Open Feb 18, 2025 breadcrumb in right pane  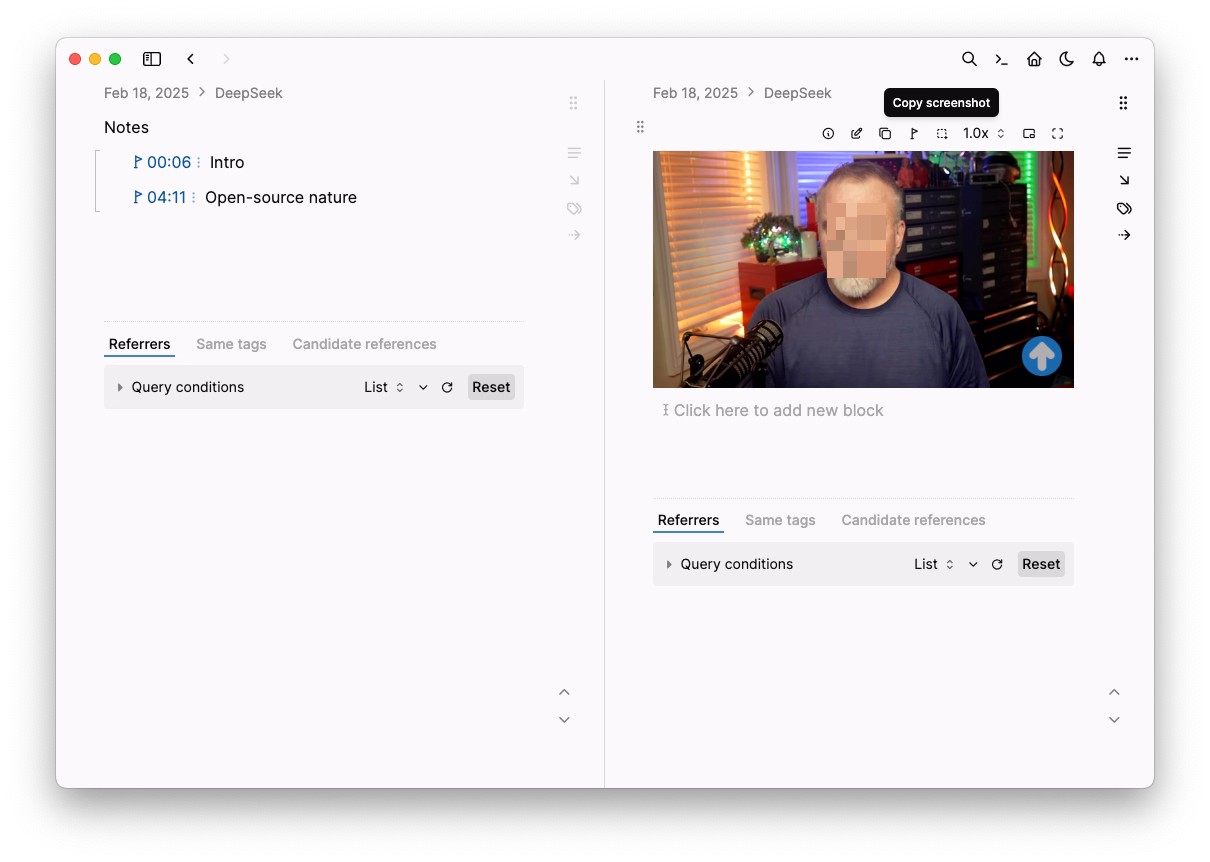[695, 93]
